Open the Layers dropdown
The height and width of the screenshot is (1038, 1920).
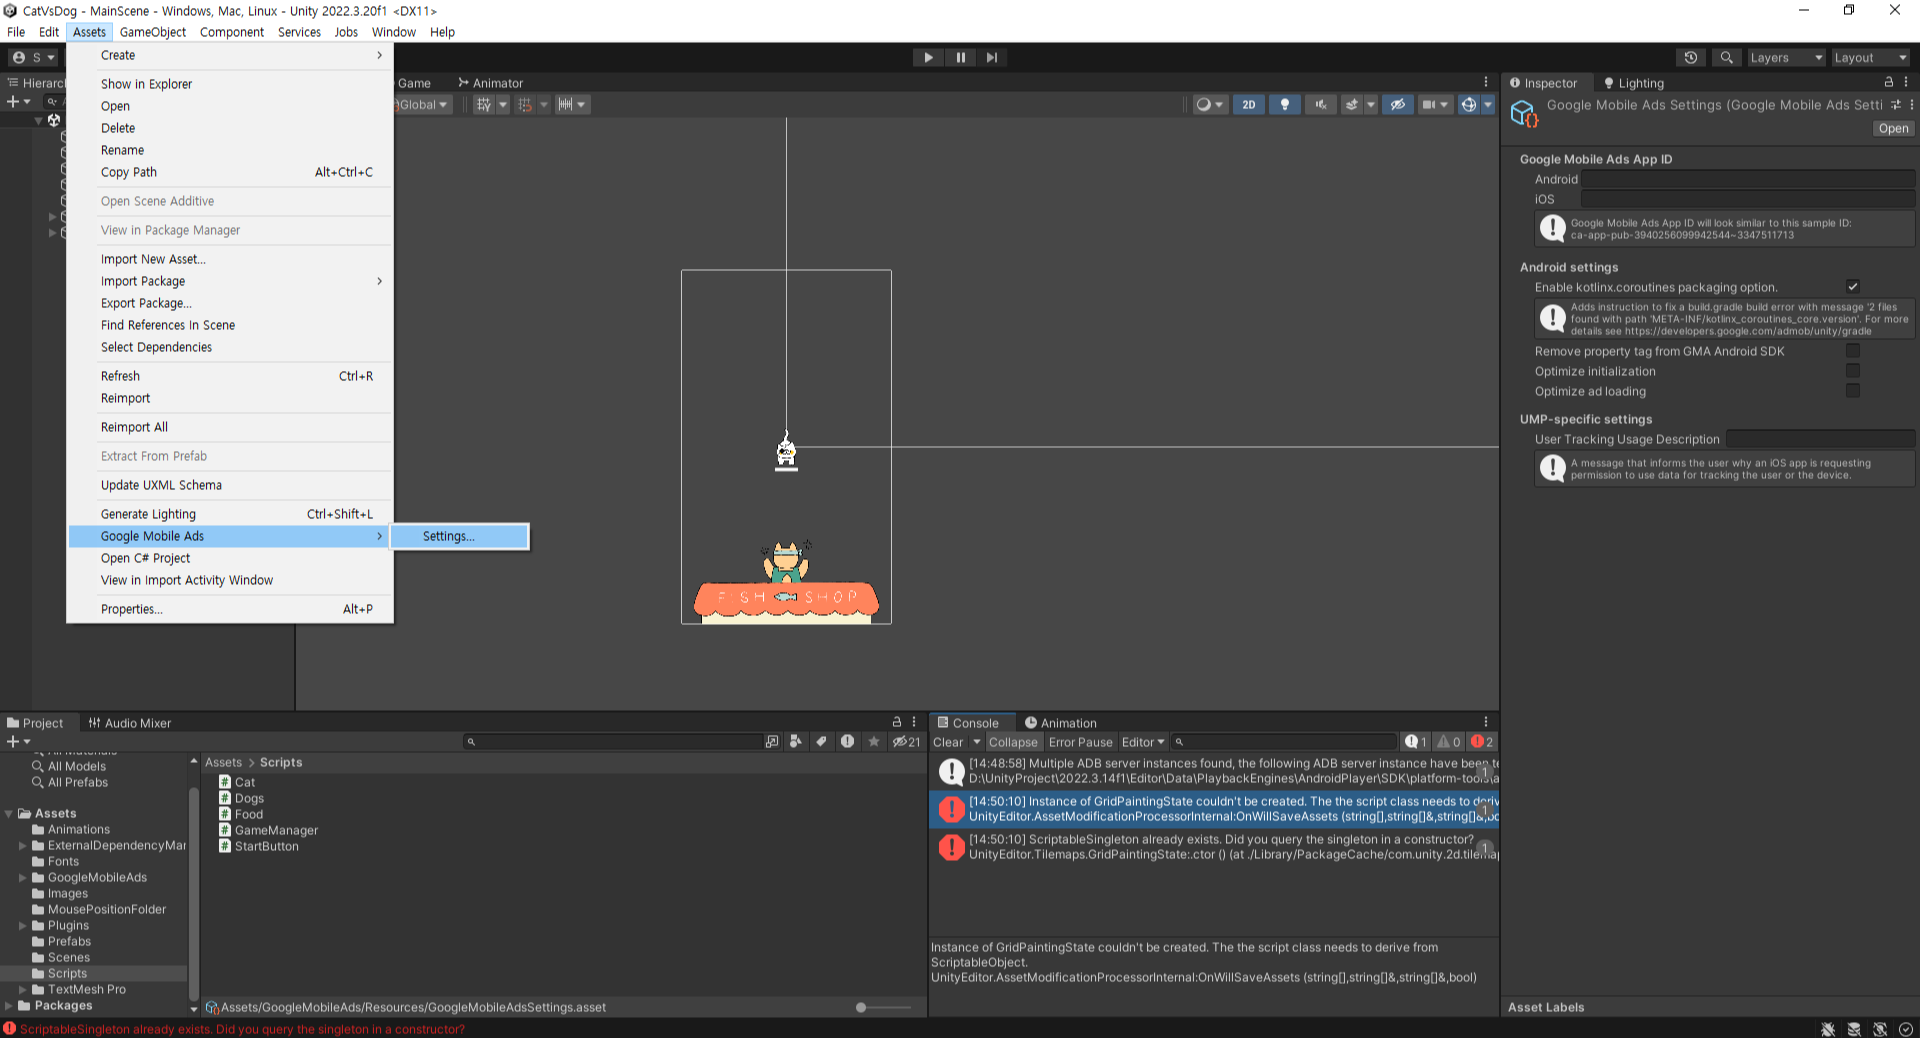tap(1786, 57)
